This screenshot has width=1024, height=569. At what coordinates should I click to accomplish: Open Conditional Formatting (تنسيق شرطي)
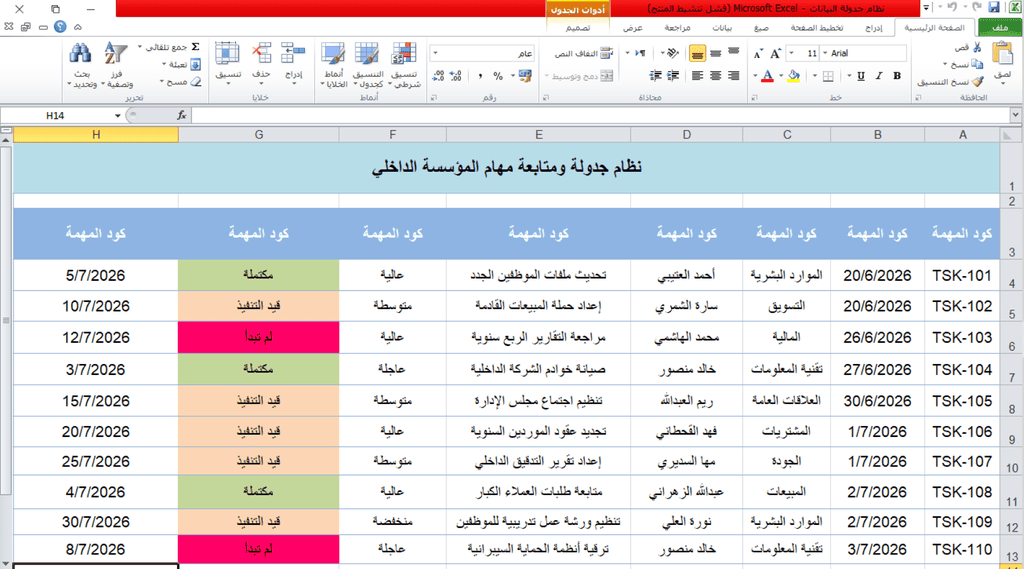404,64
